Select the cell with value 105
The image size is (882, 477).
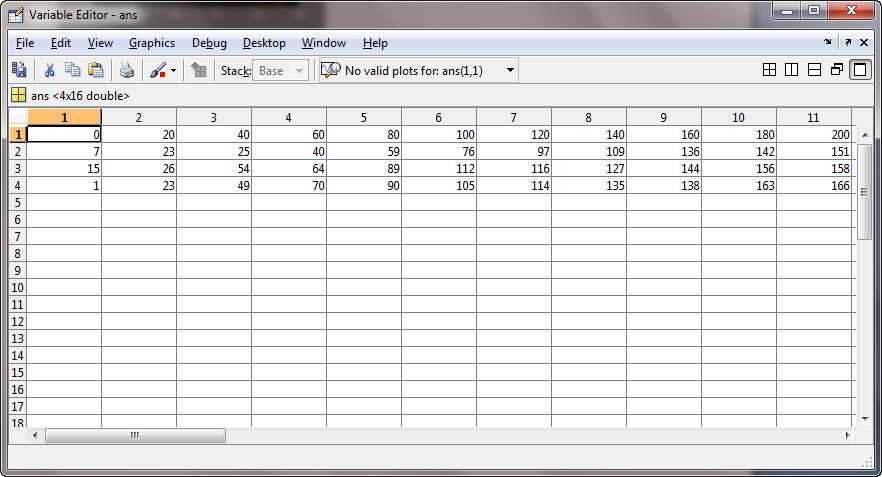tap(439, 185)
